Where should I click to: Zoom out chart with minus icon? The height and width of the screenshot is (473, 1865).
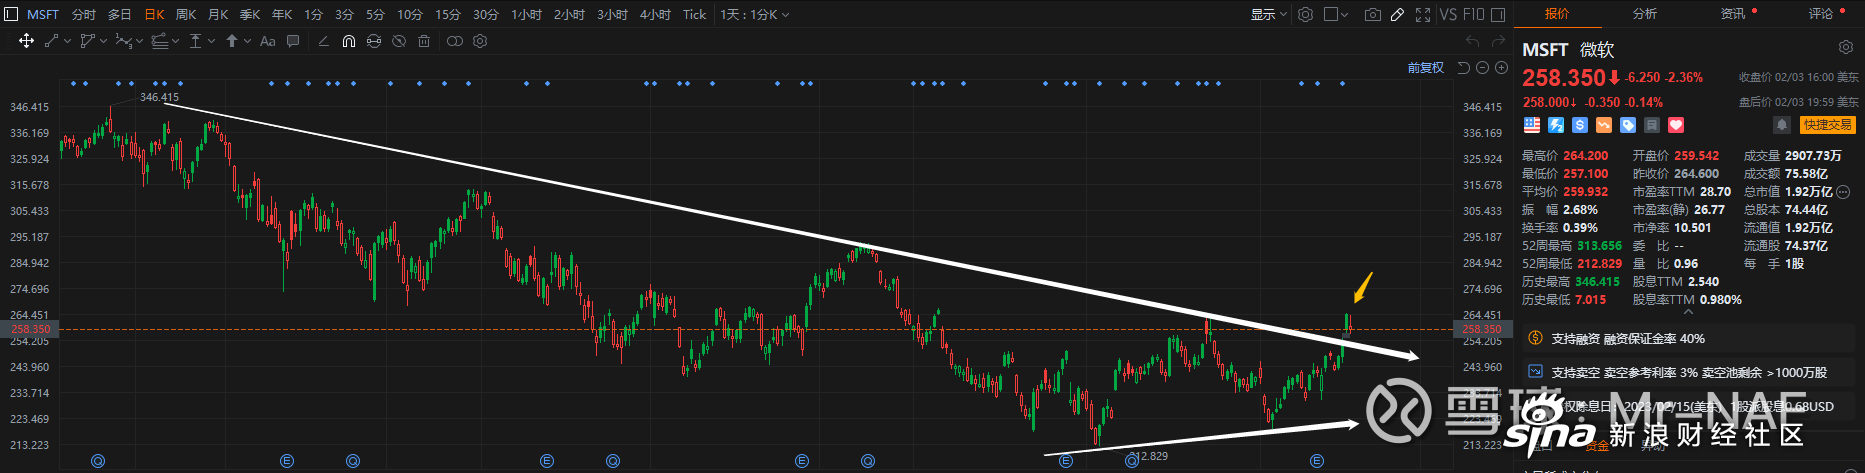[x=1482, y=67]
